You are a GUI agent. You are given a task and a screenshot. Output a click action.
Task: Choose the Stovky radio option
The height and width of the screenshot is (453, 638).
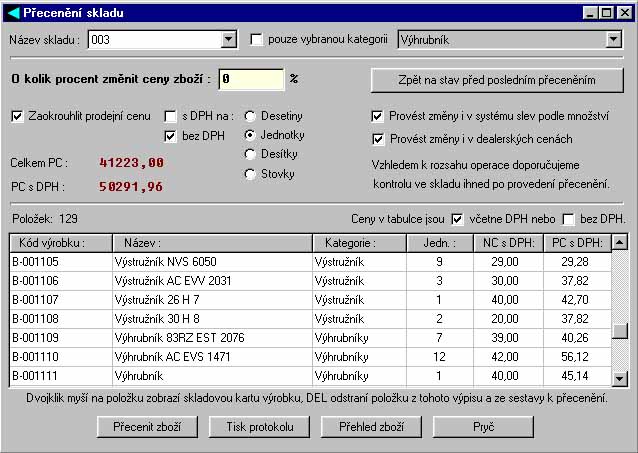(250, 174)
